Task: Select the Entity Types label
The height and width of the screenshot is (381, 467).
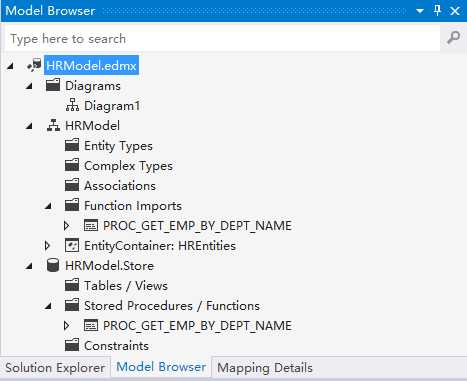Action: tap(118, 146)
